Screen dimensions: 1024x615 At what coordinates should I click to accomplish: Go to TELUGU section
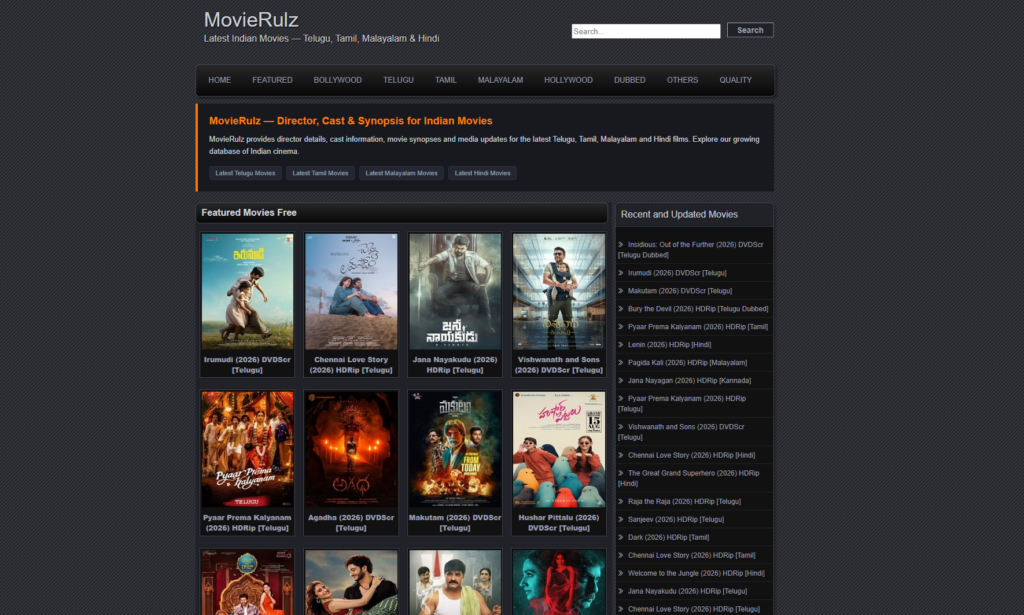pos(398,80)
